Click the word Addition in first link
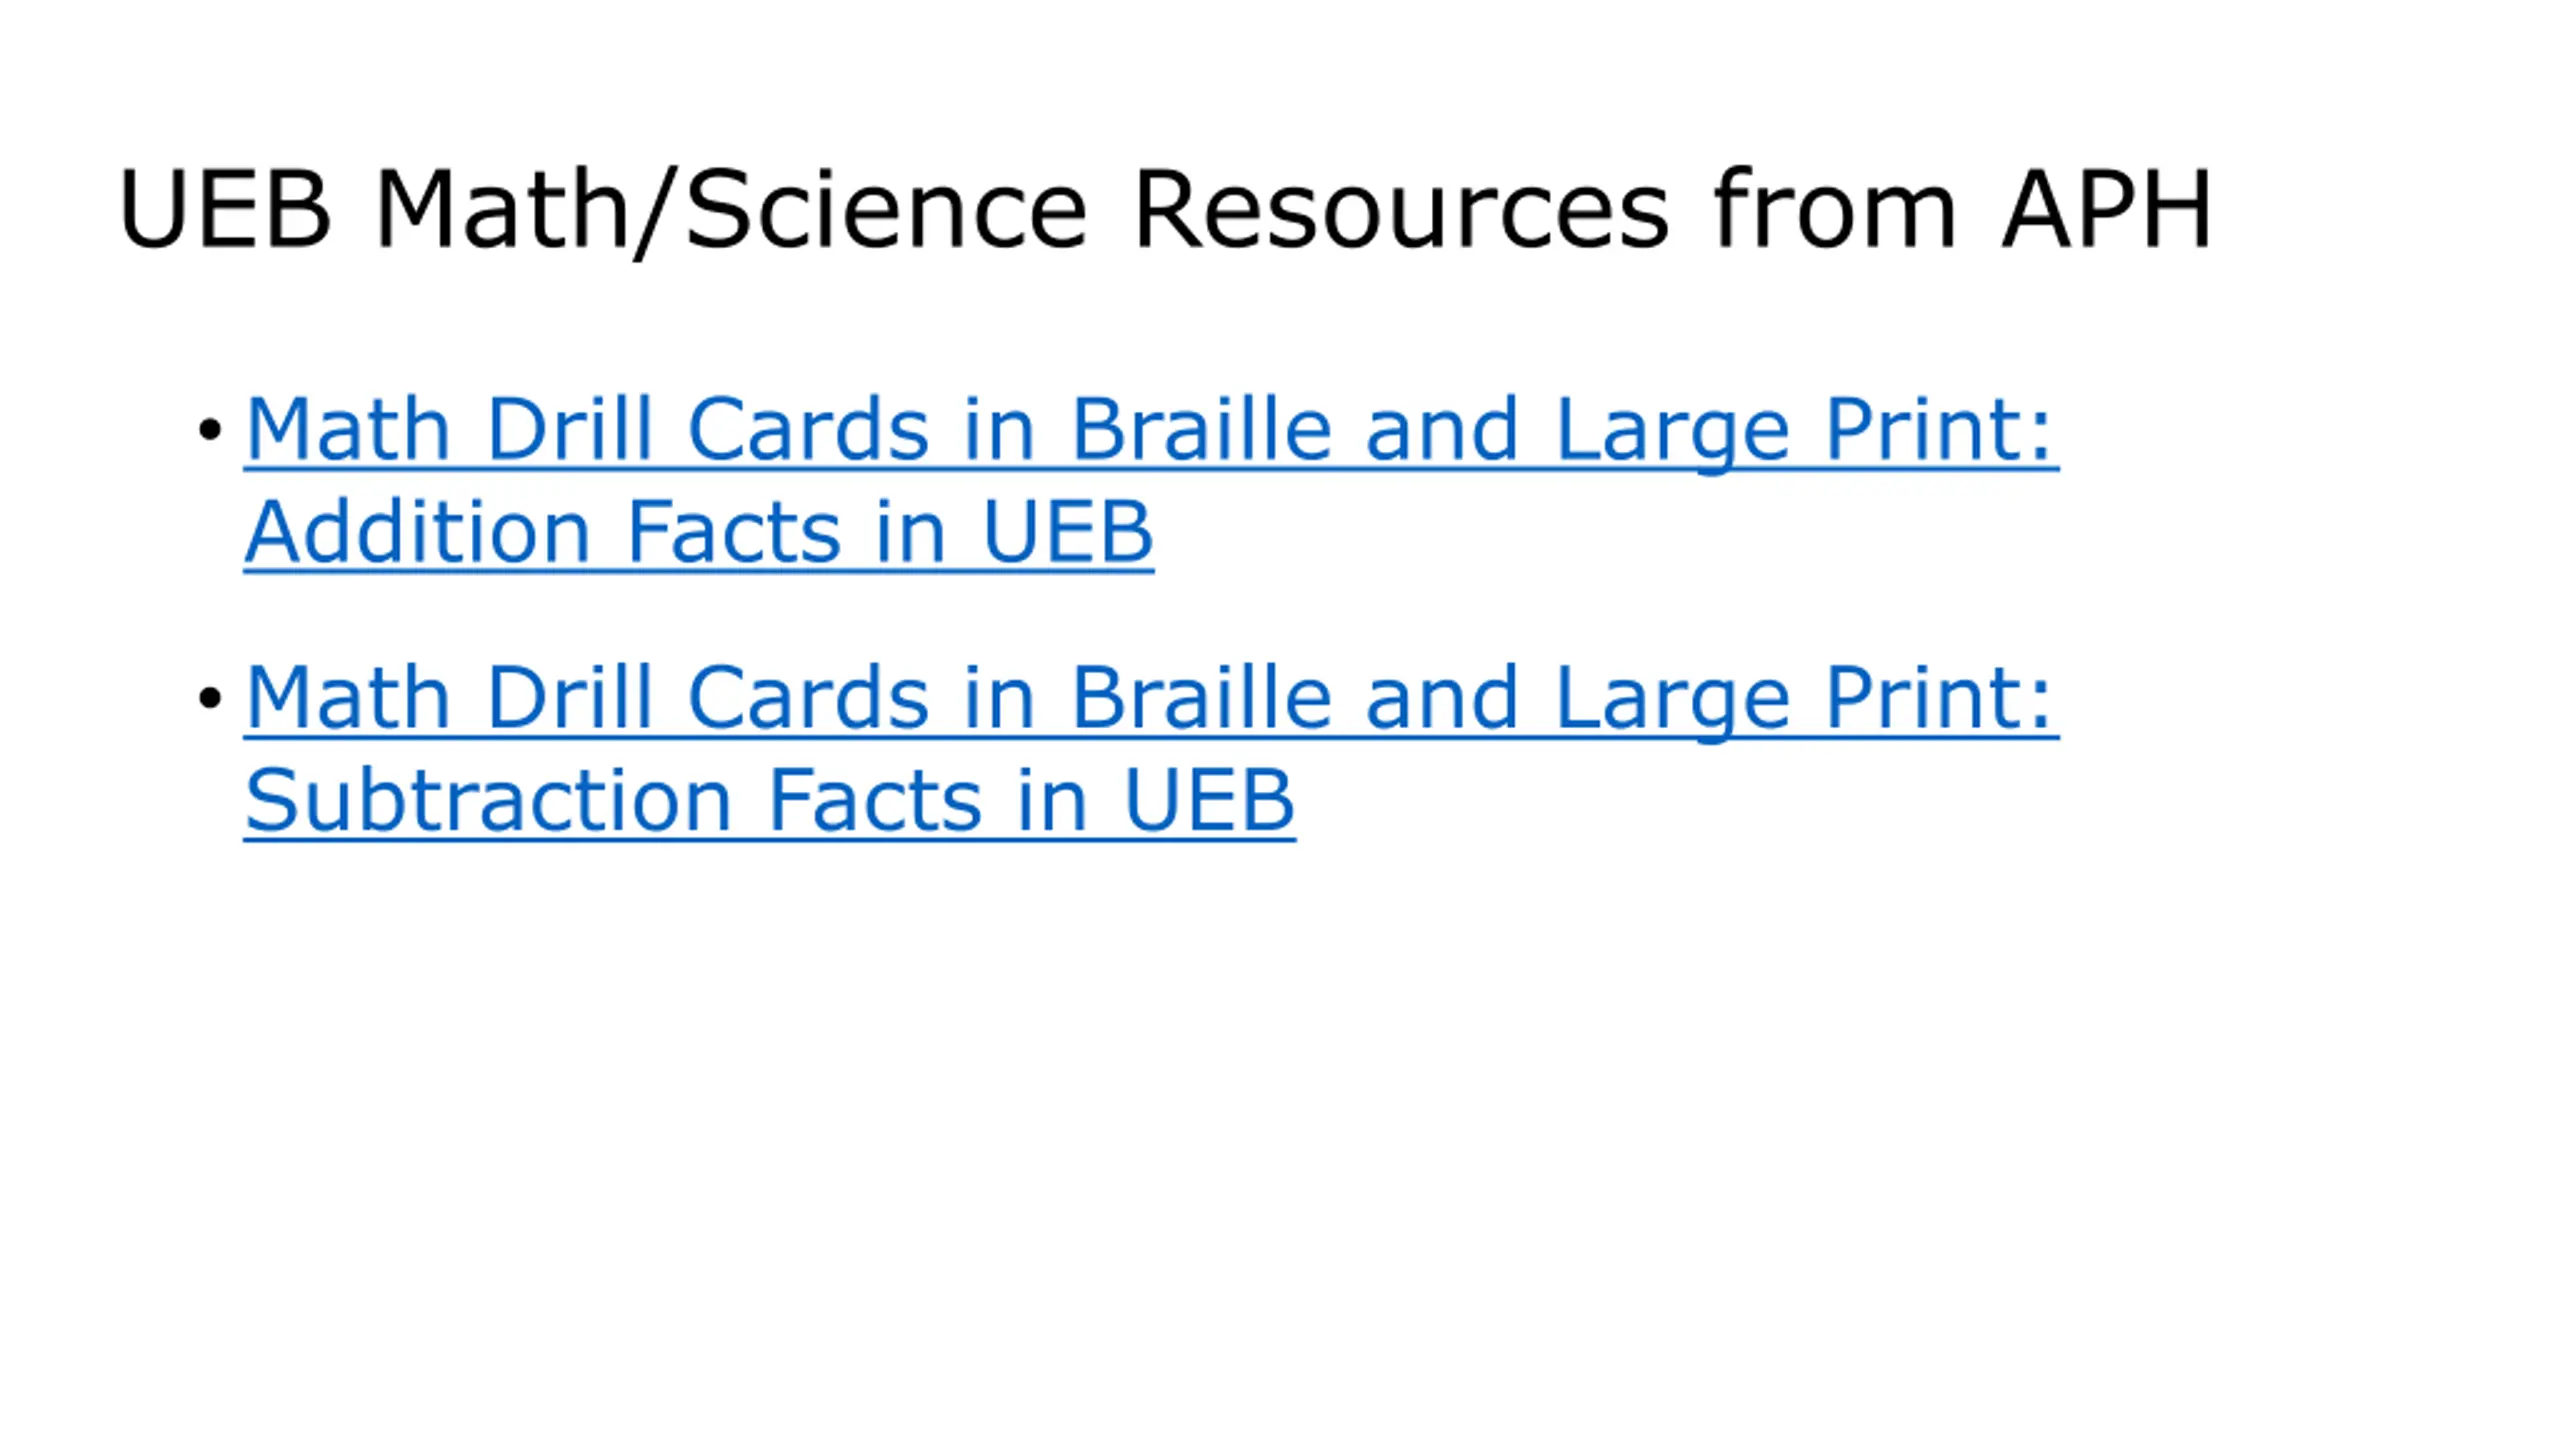2560x1440 pixels. point(417,532)
